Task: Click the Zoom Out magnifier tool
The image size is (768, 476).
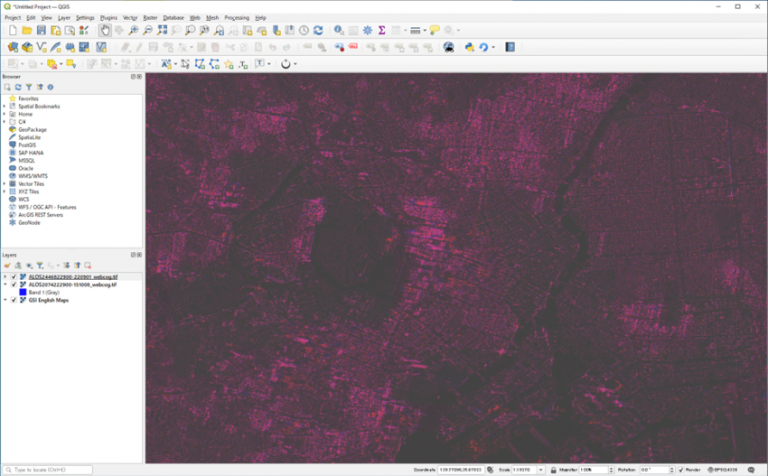Action: pyautogui.click(x=147, y=30)
